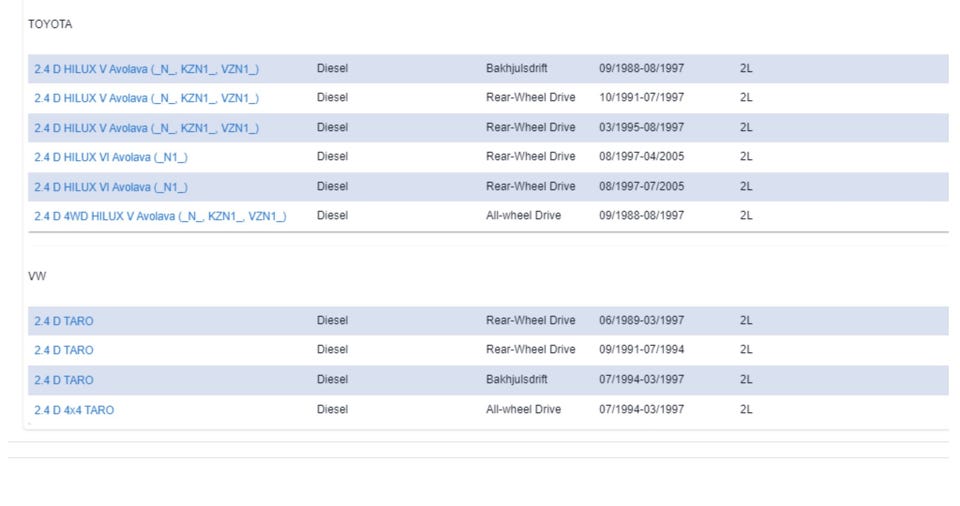960x506 pixels.
Task: Open the 2.4 D TARO link with Bakhjulsdrift
Action: [64, 380]
